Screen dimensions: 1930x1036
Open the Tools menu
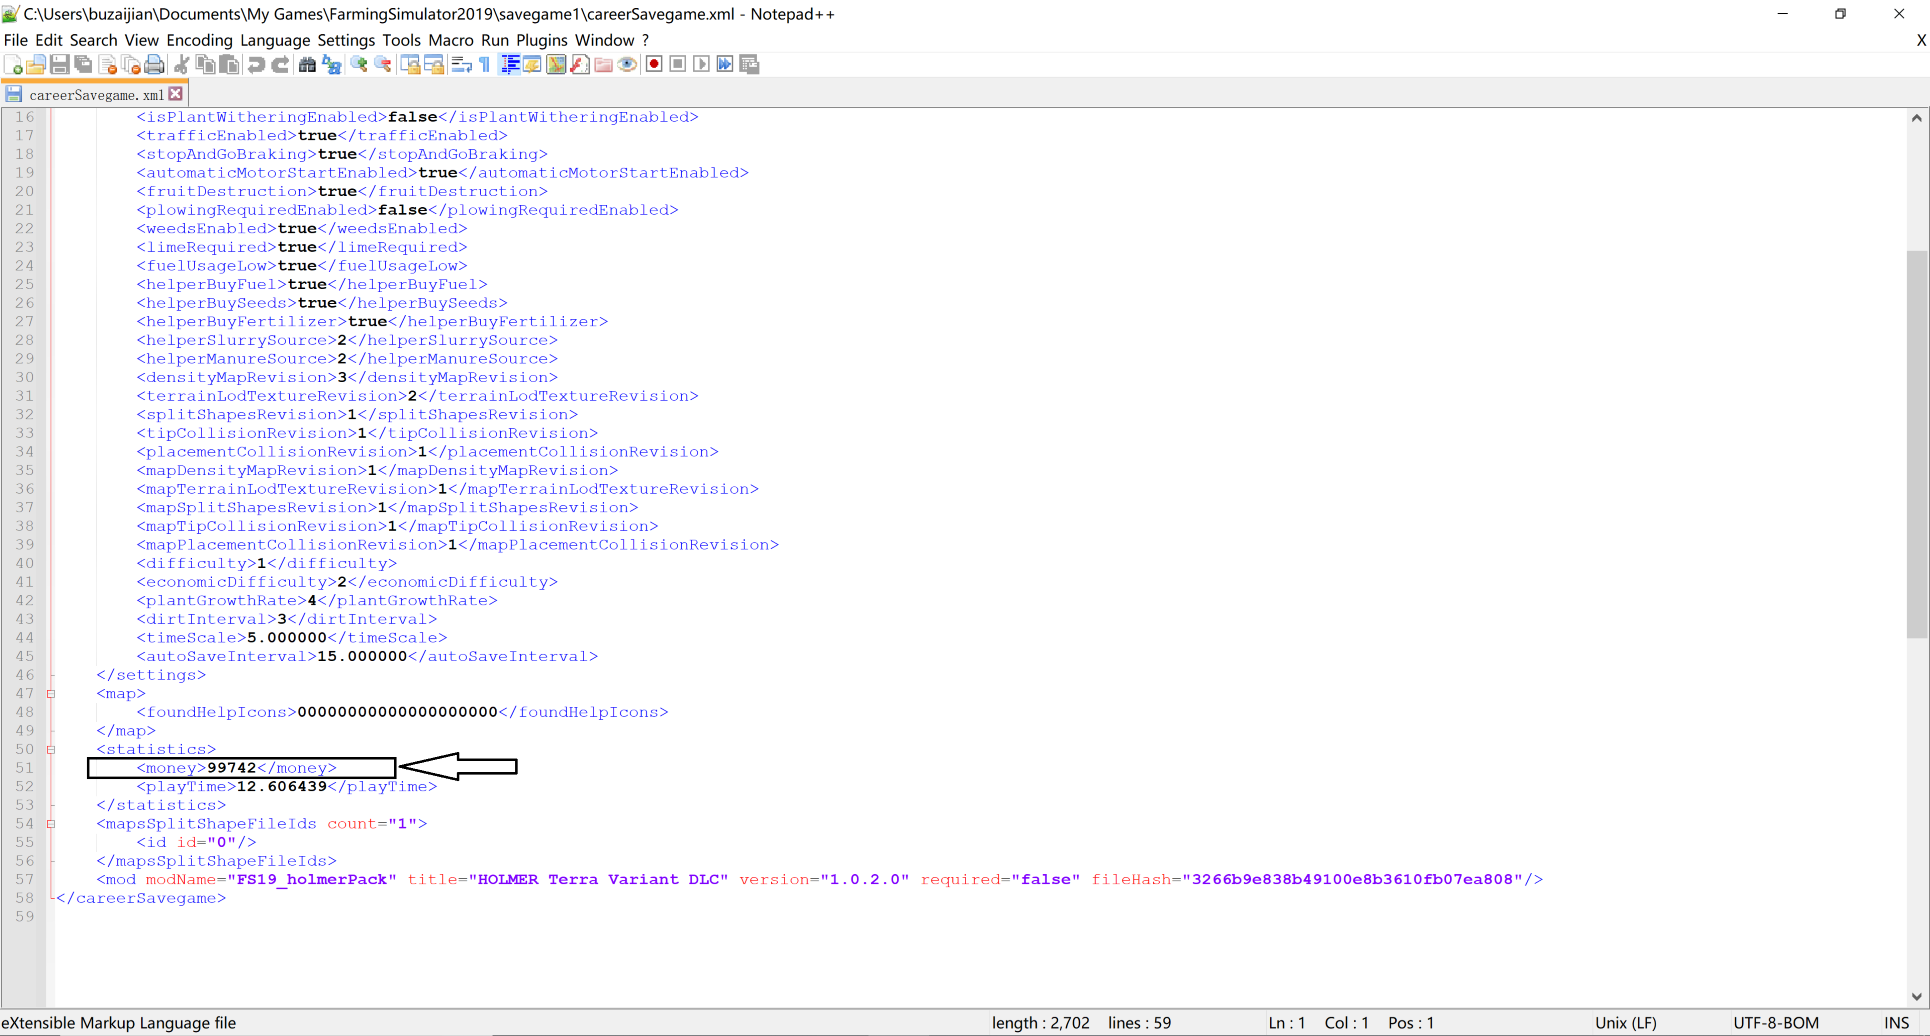[x=401, y=40]
